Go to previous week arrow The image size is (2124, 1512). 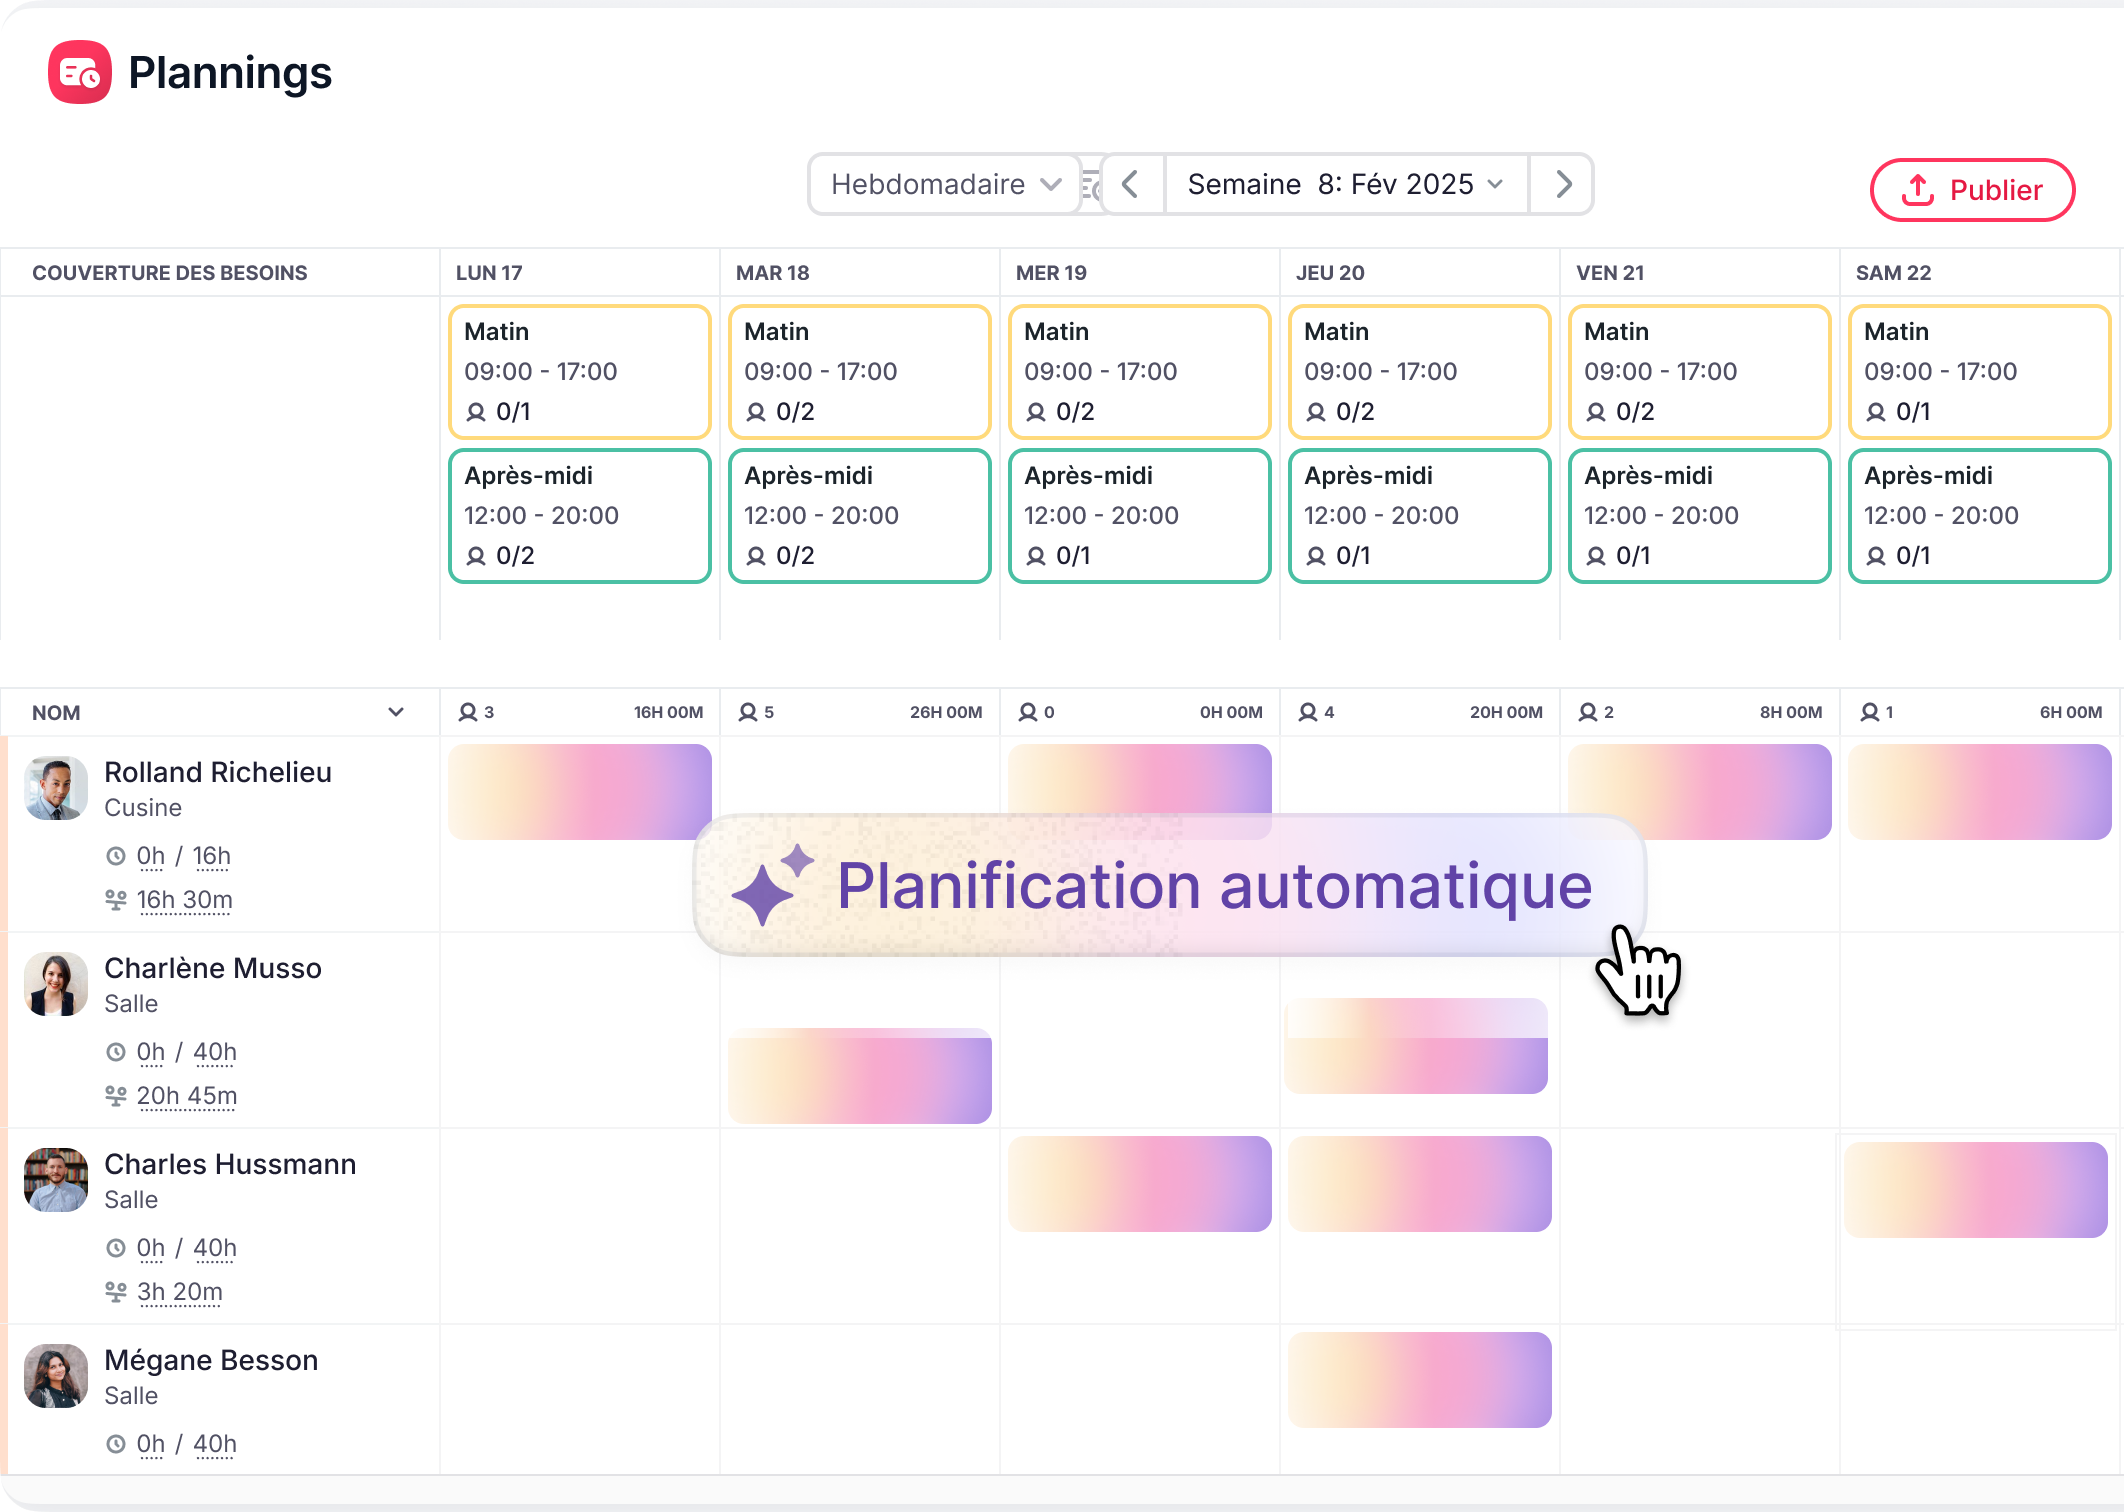pyautogui.click(x=1131, y=184)
